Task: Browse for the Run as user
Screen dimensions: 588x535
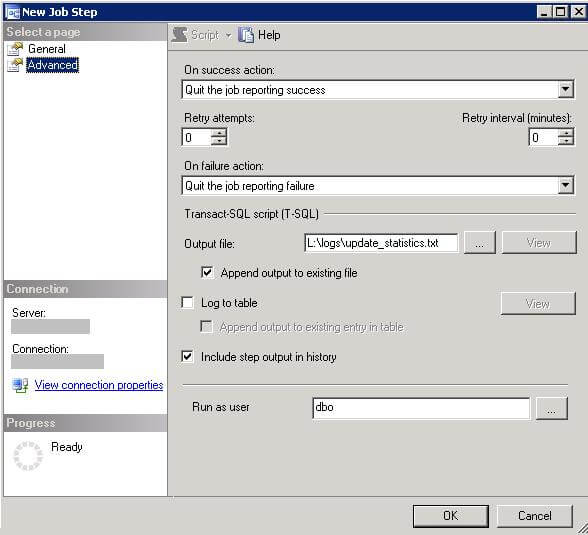Action: coord(552,408)
